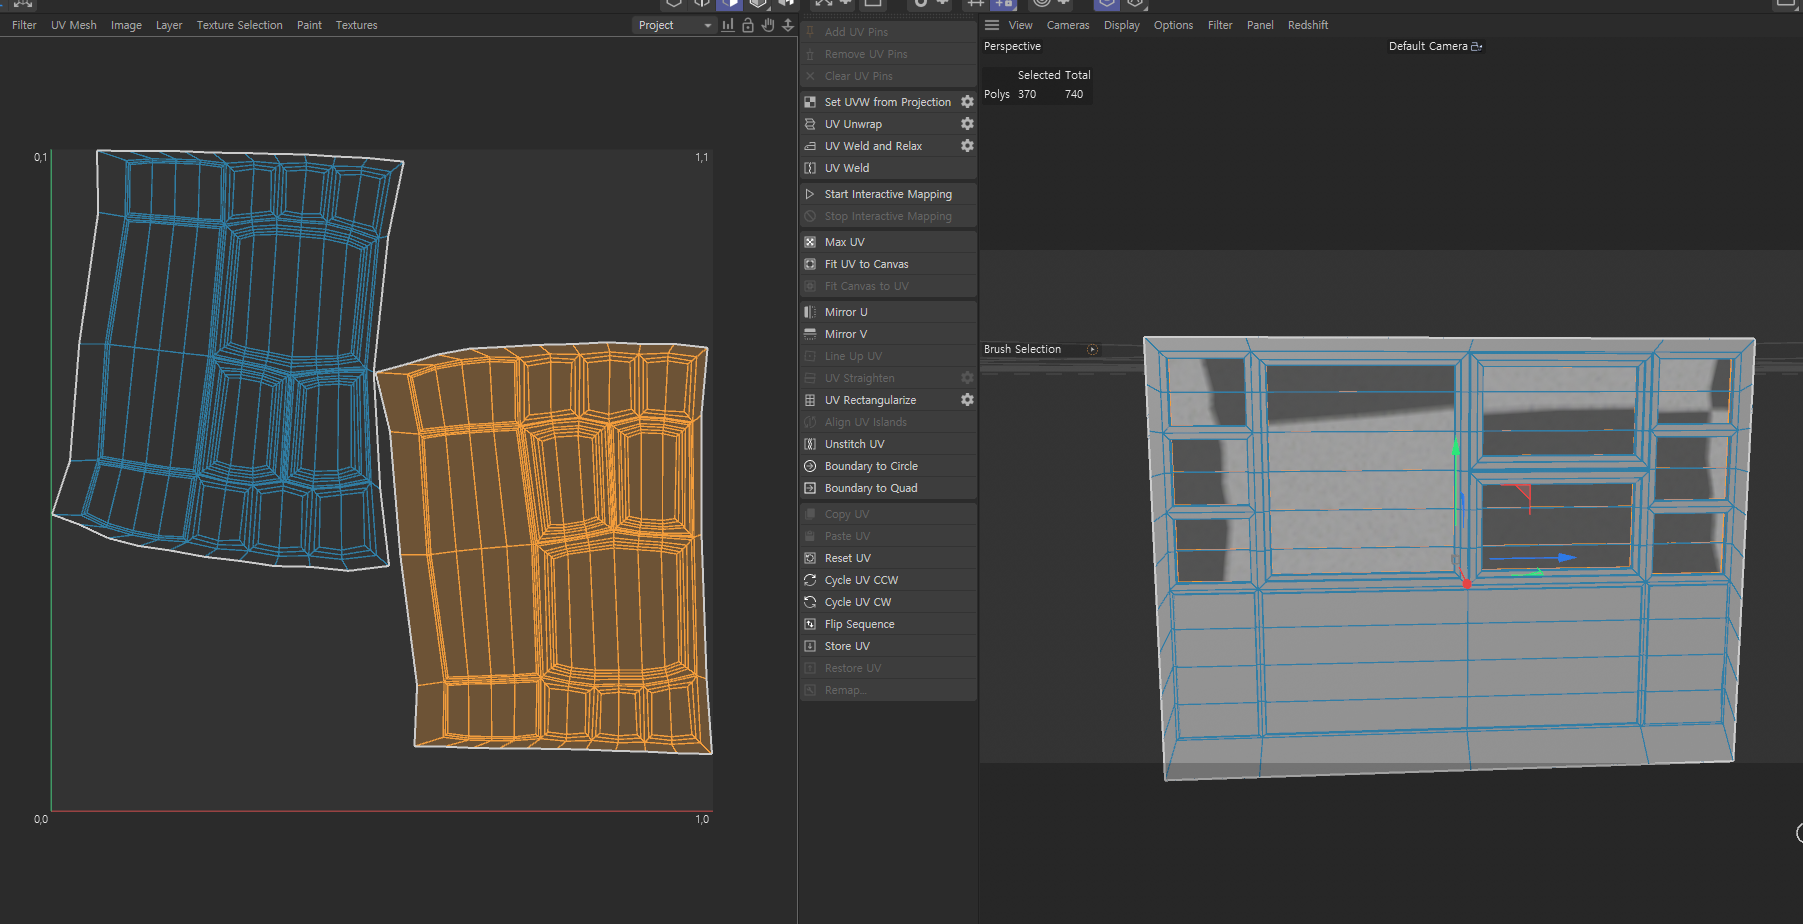
Task: Open the Texture Selection menu
Action: pos(239,25)
